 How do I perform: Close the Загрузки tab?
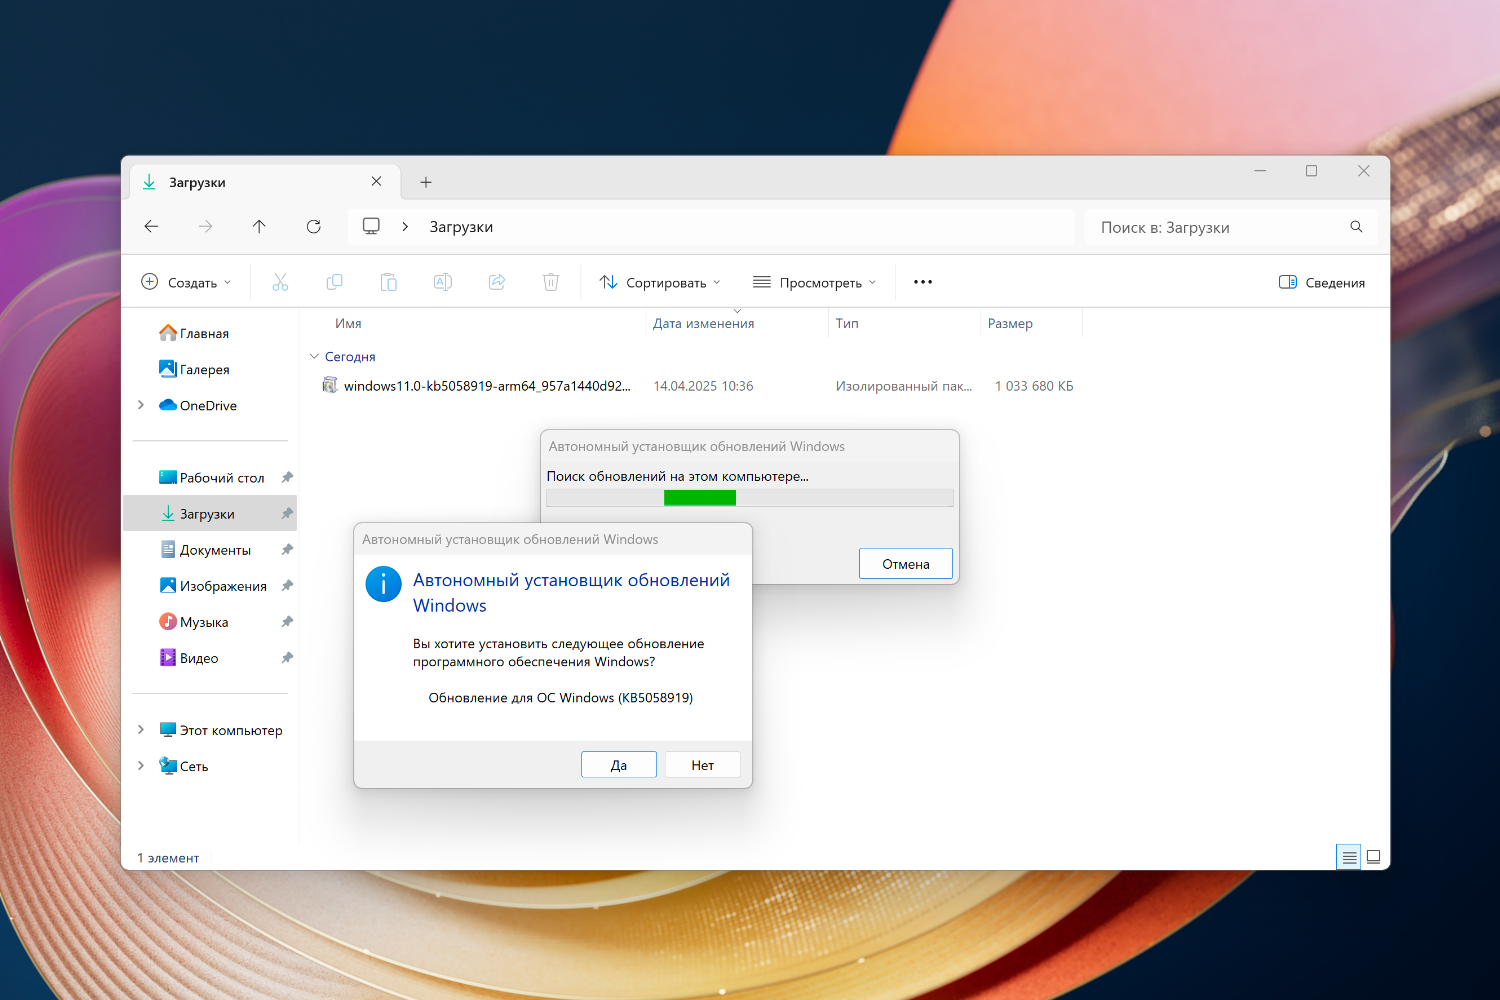376,181
